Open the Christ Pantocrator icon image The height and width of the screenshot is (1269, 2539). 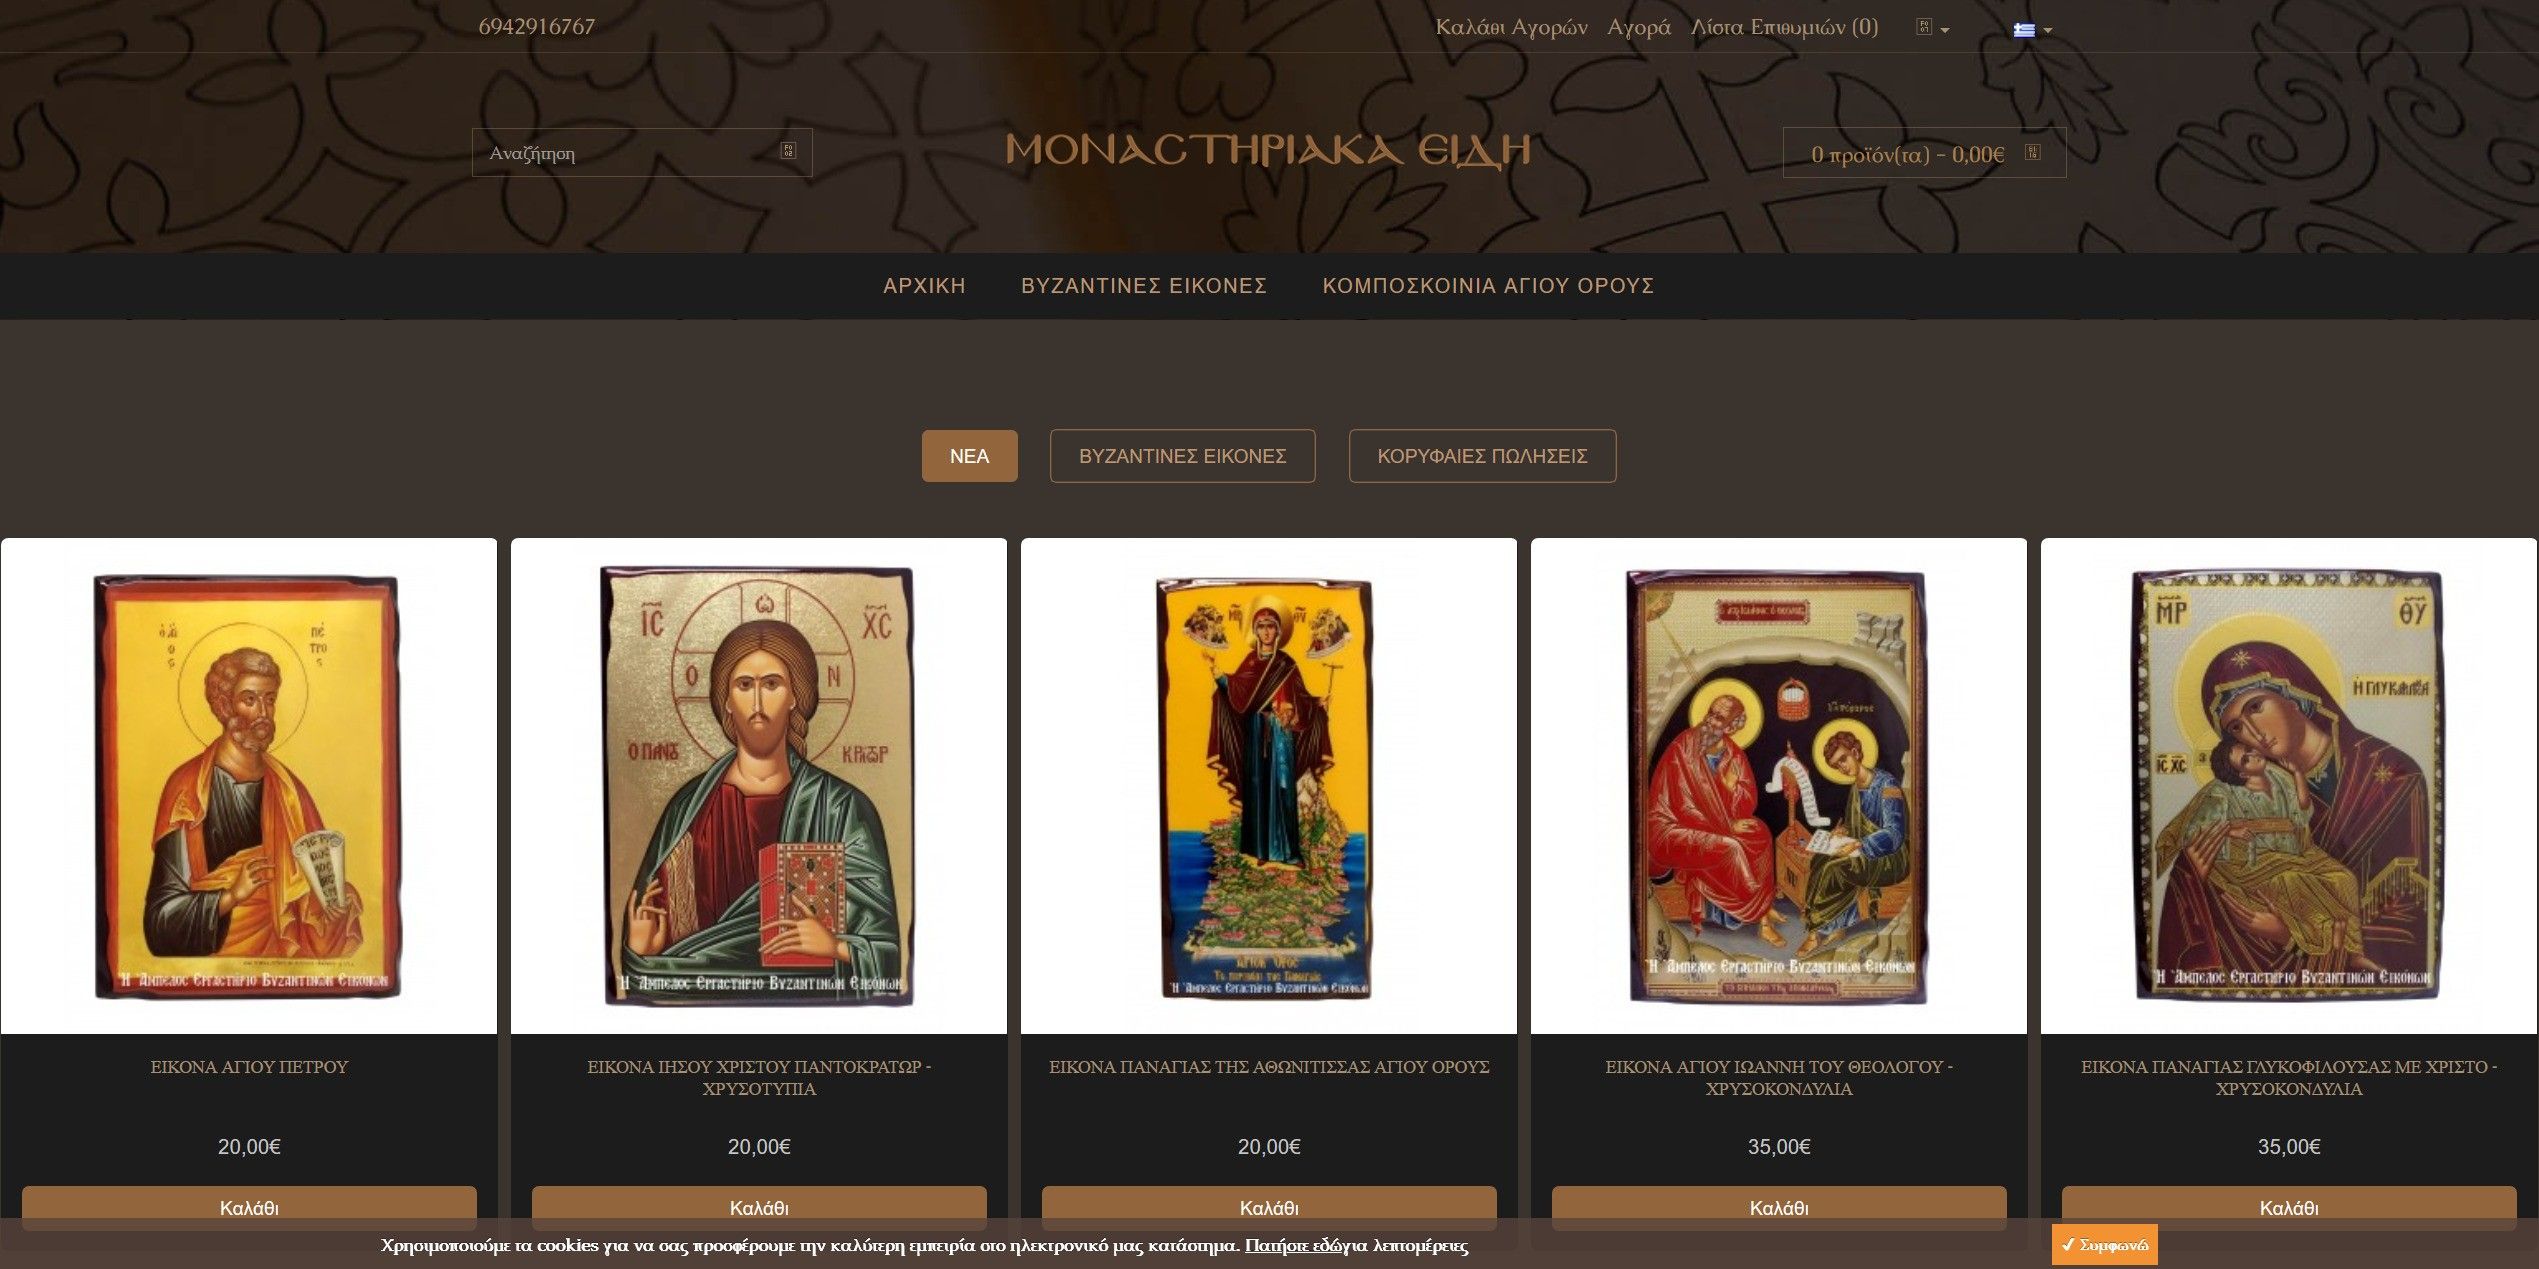[759, 786]
